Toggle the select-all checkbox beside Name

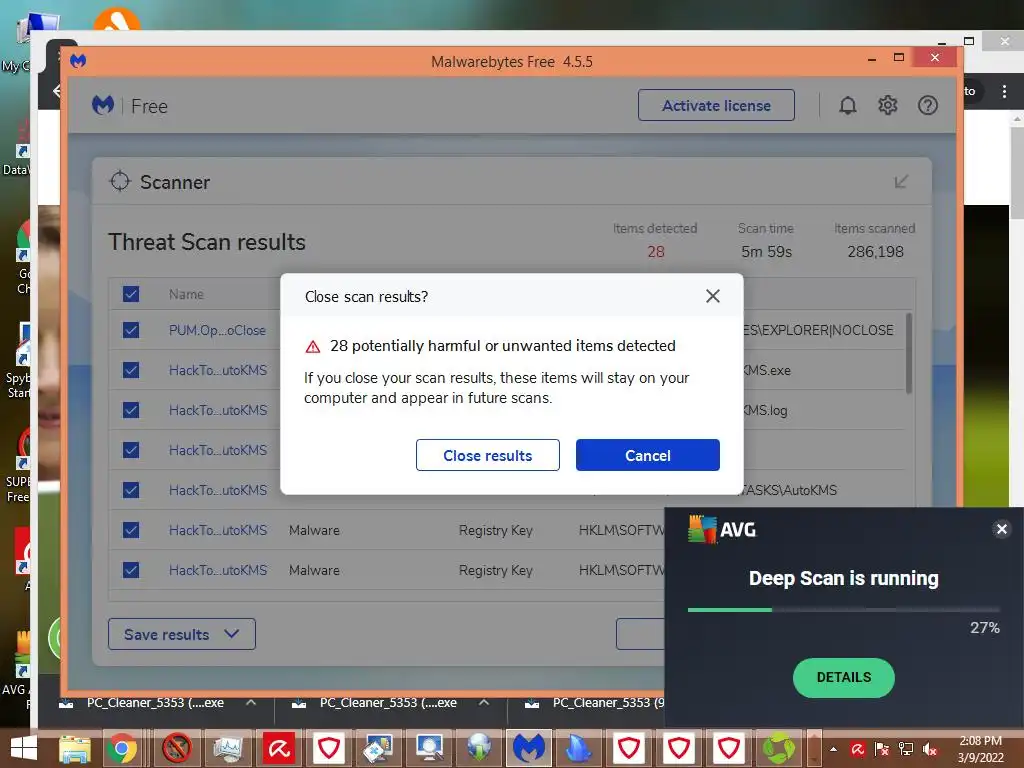(131, 294)
